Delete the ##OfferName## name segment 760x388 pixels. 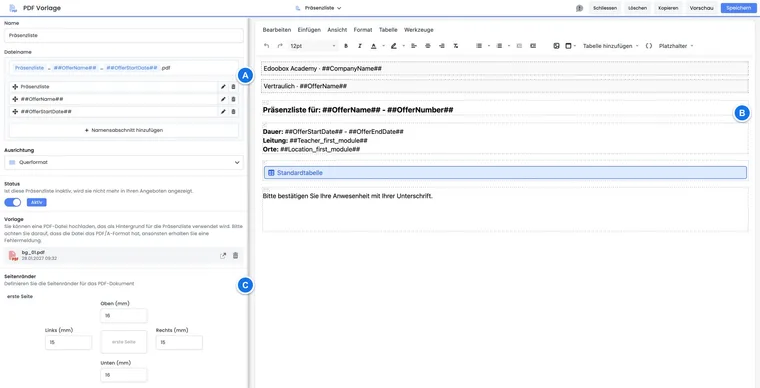coord(233,99)
